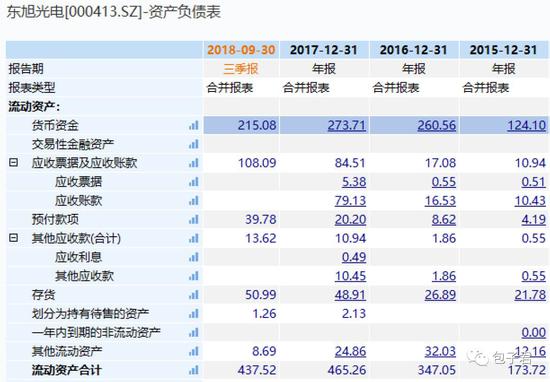The image size is (550, 382).
Task: Open 货币资金 value 260.56 link
Action: (x=437, y=125)
